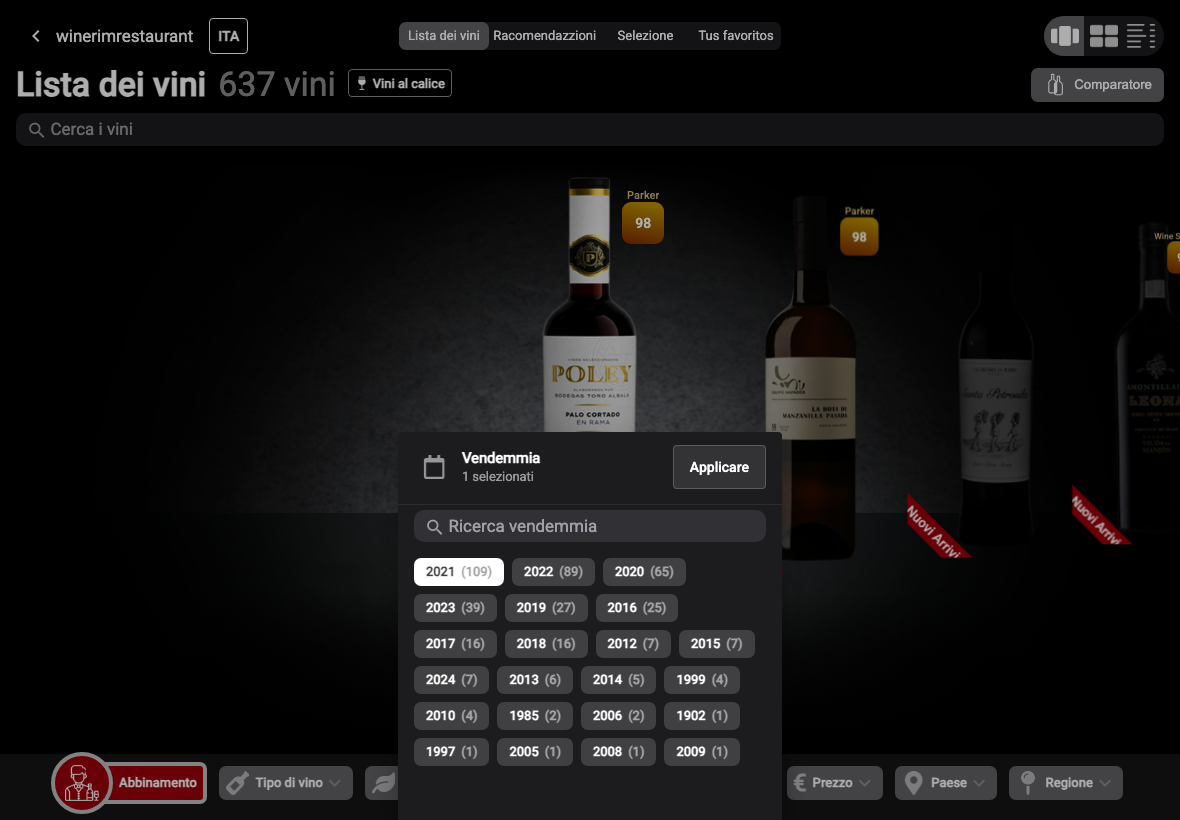Apply the vintage filter with Applicare
1180x820 pixels.
pyautogui.click(x=719, y=467)
